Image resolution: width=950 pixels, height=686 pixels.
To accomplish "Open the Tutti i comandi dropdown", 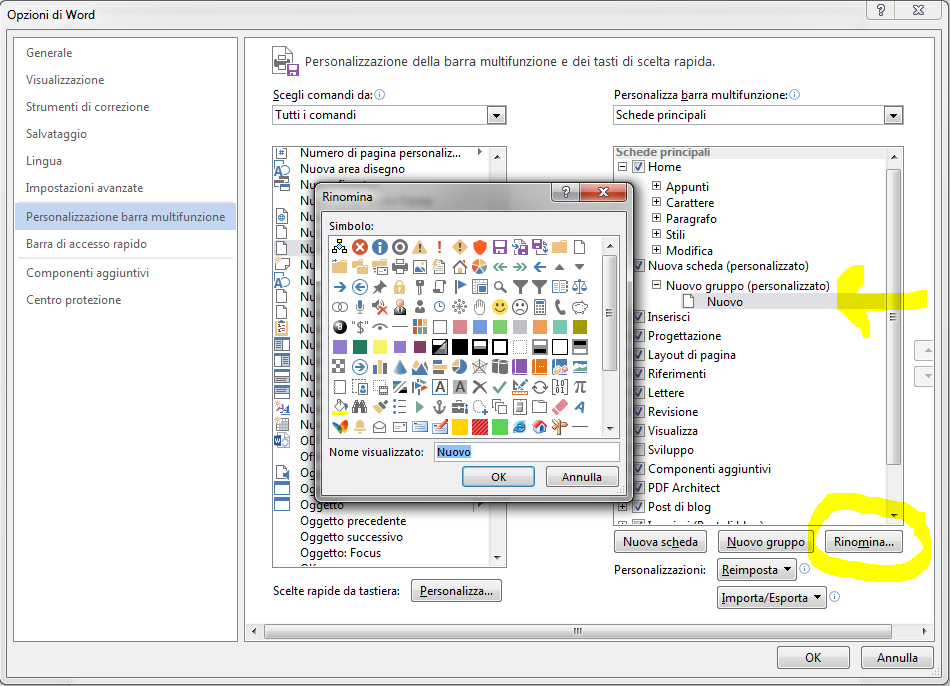I will pos(496,115).
